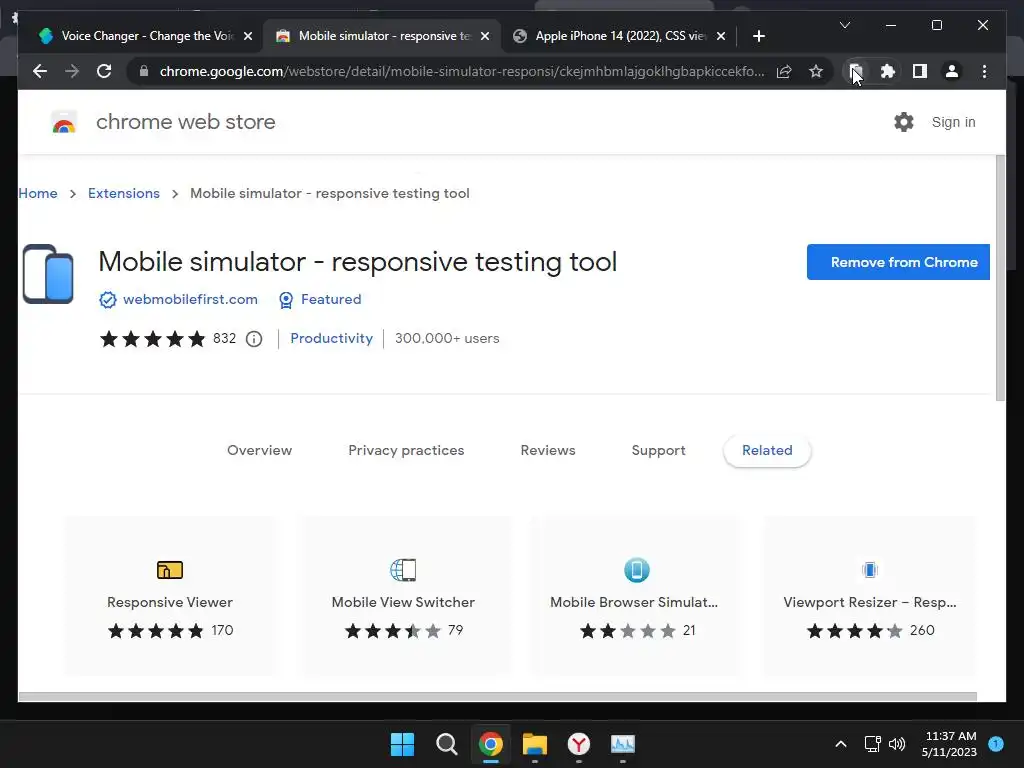Viewport: 1024px width, 768px height.
Task: Click the page vertical scrollbar
Action: point(1000,278)
